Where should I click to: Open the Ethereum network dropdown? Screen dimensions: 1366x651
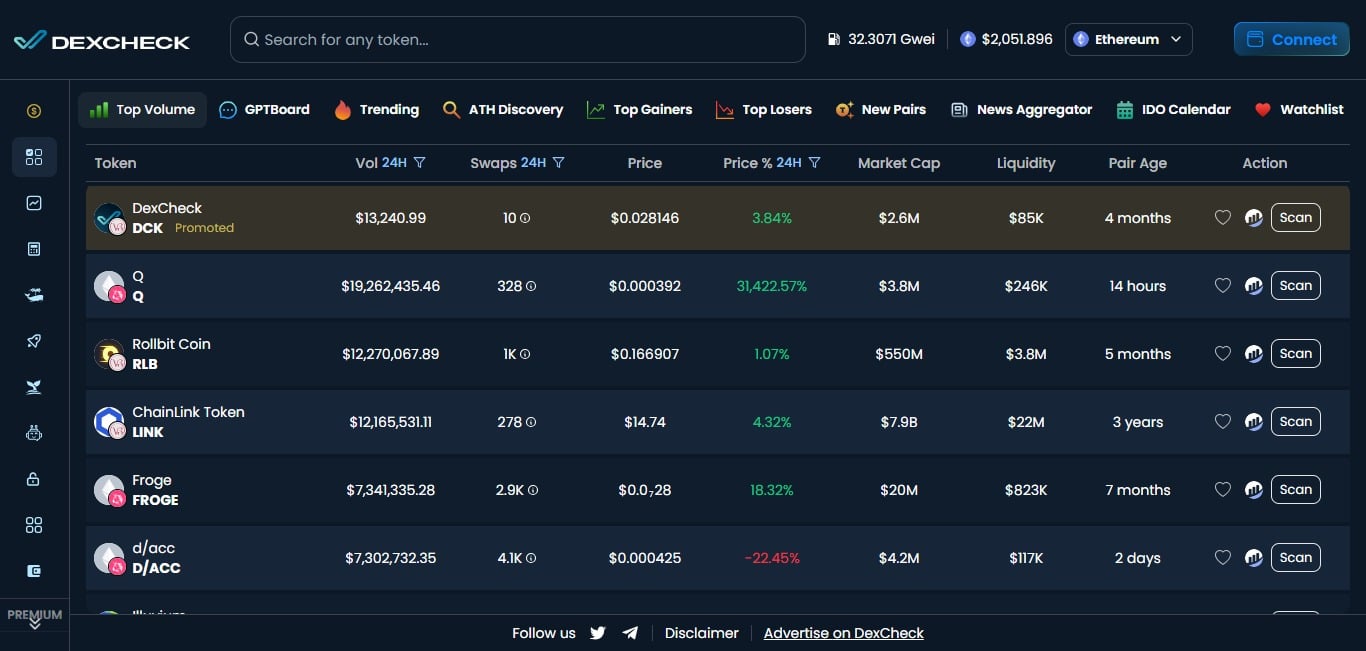pos(1128,40)
